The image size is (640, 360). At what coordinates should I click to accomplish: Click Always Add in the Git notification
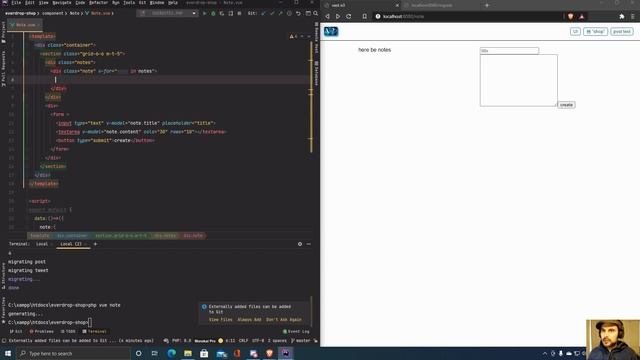pyautogui.click(x=249, y=320)
